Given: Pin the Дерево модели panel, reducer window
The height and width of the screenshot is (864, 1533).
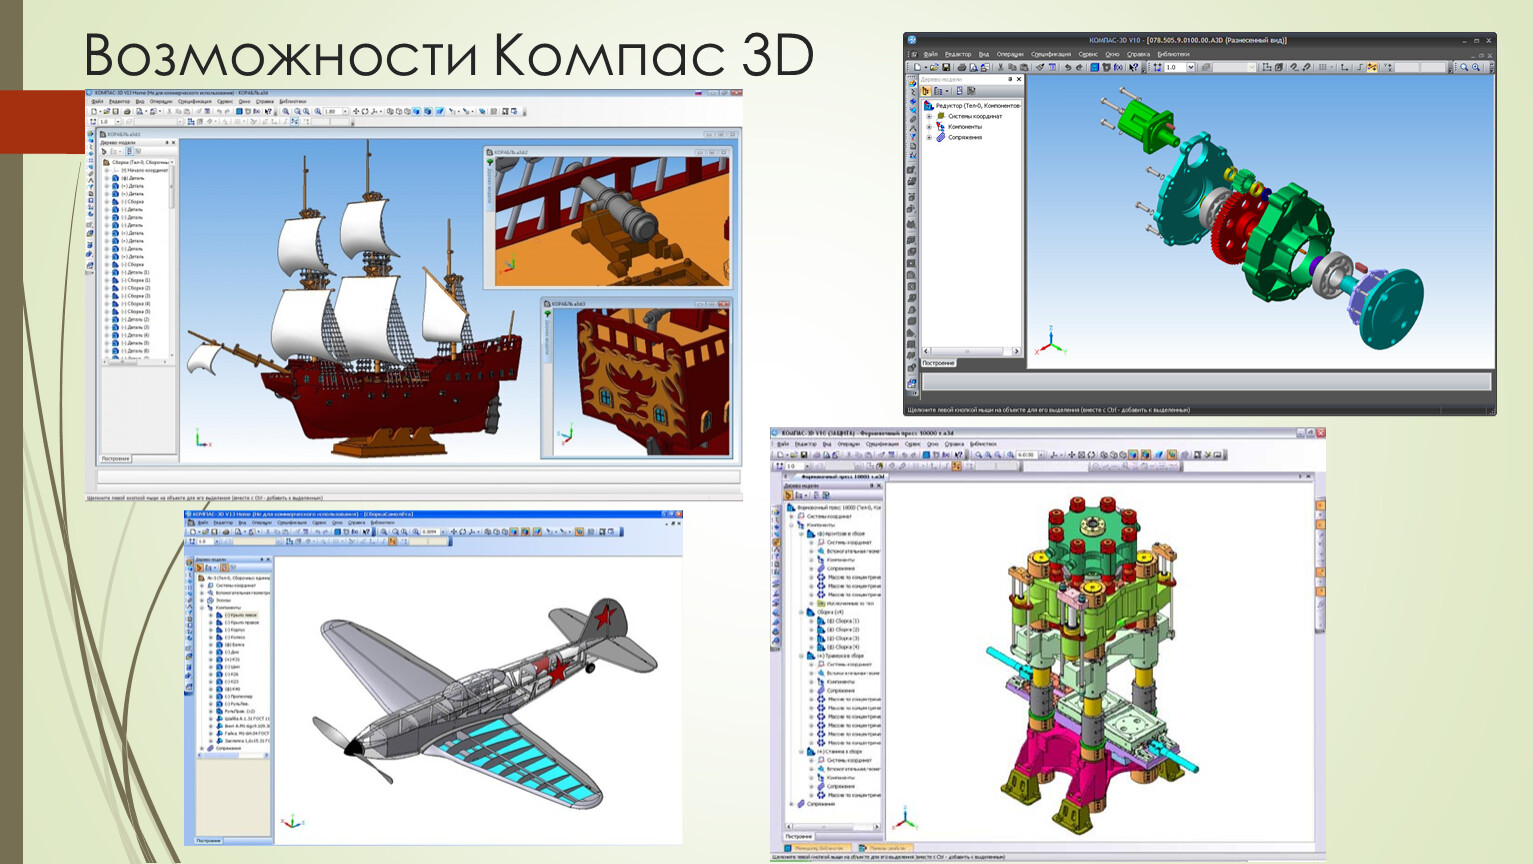Looking at the screenshot, I should point(1010,79).
